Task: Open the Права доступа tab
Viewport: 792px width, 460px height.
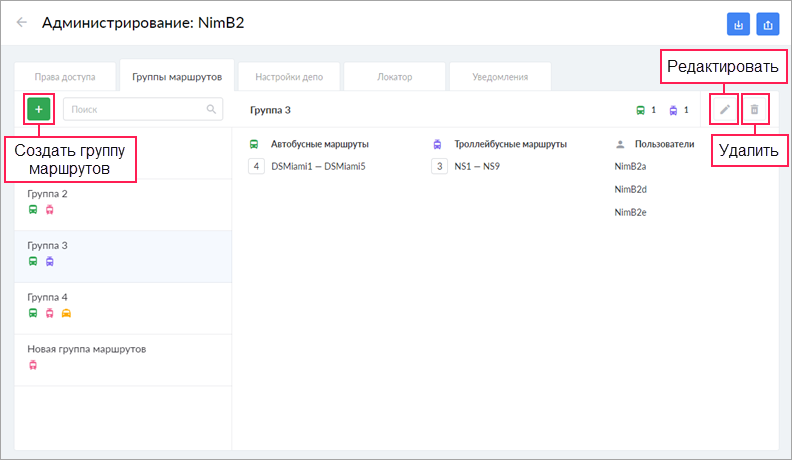Action: click(x=65, y=76)
